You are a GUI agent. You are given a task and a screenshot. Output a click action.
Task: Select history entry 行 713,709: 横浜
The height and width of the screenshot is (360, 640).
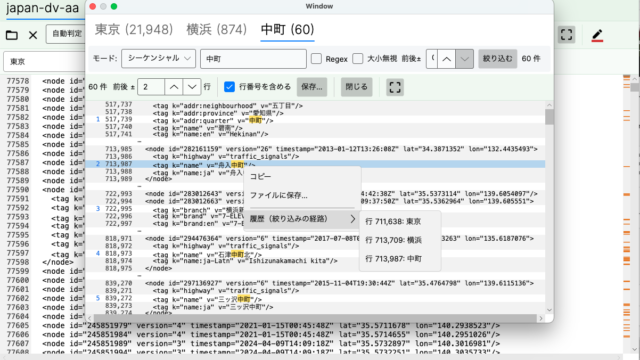400,240
